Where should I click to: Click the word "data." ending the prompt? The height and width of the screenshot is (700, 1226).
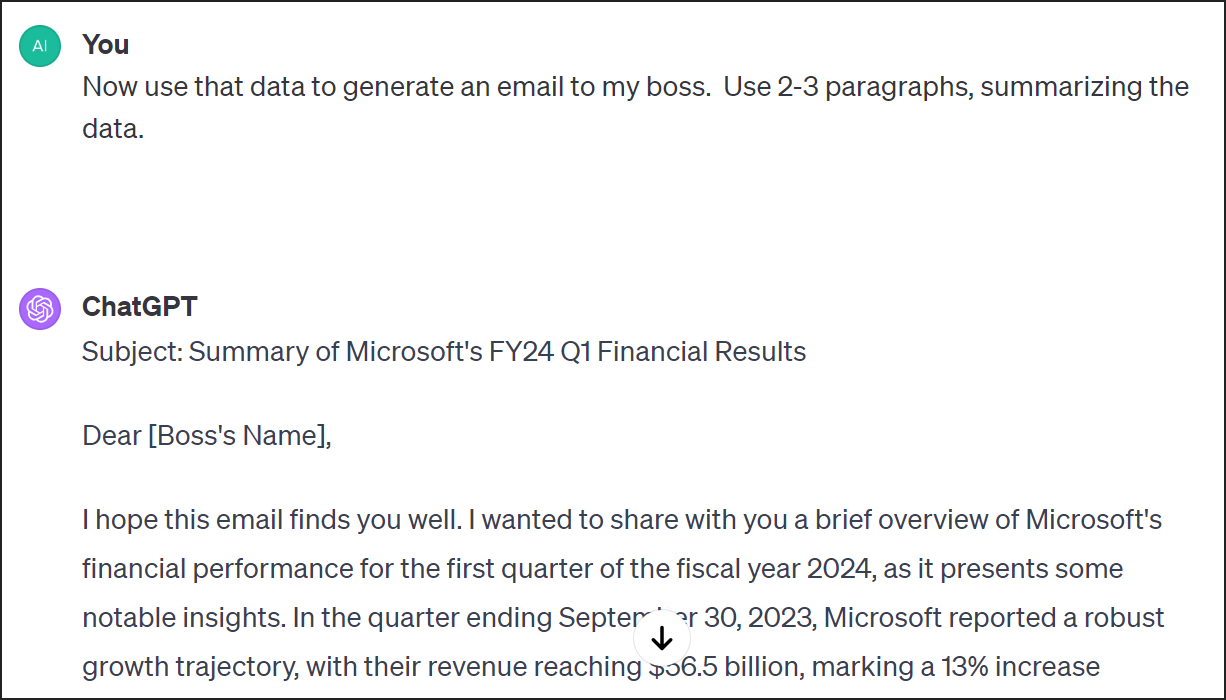click(x=113, y=129)
